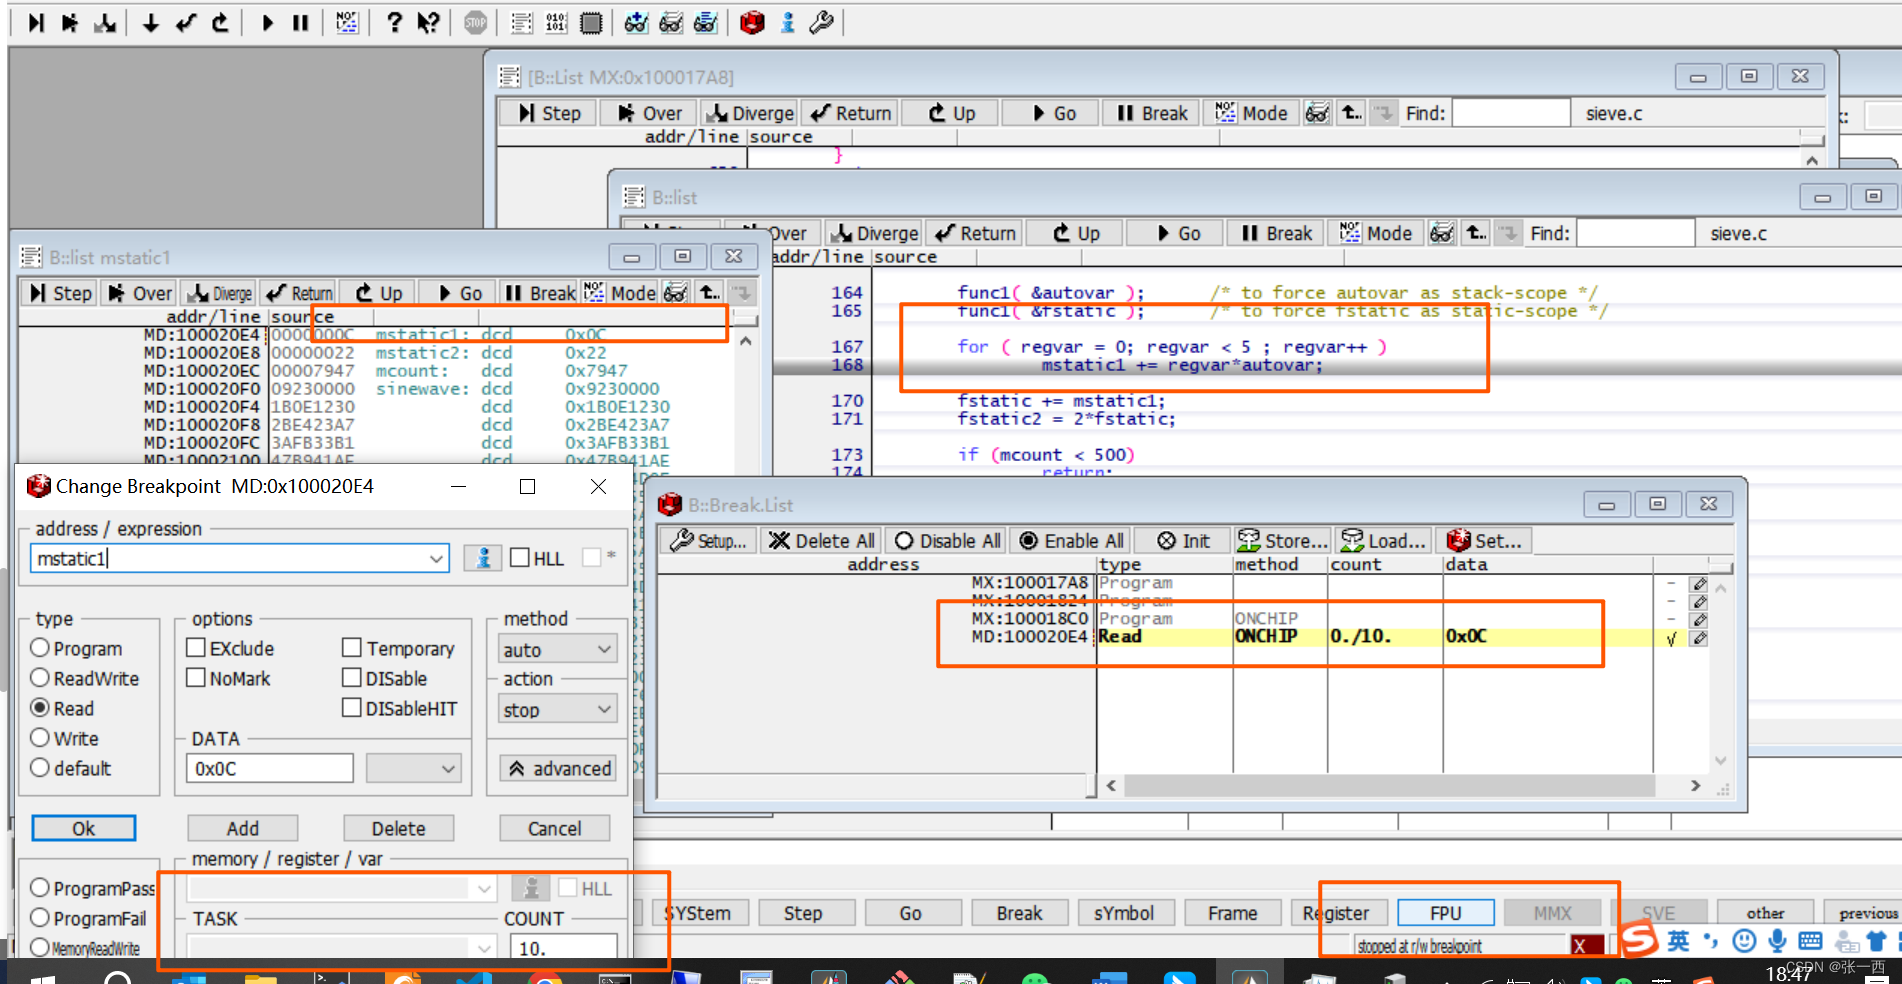The width and height of the screenshot is (1902, 984).
Task: Click the single Step icon in main toolbar
Action: (36, 22)
